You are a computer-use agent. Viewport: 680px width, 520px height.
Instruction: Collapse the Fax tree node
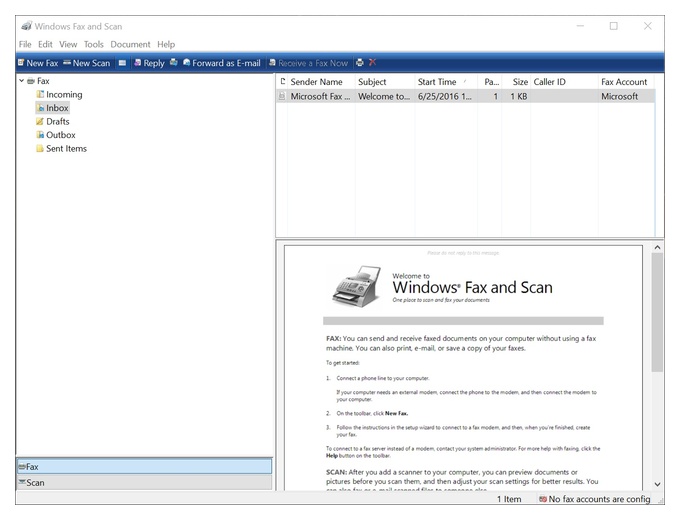pos(21,81)
